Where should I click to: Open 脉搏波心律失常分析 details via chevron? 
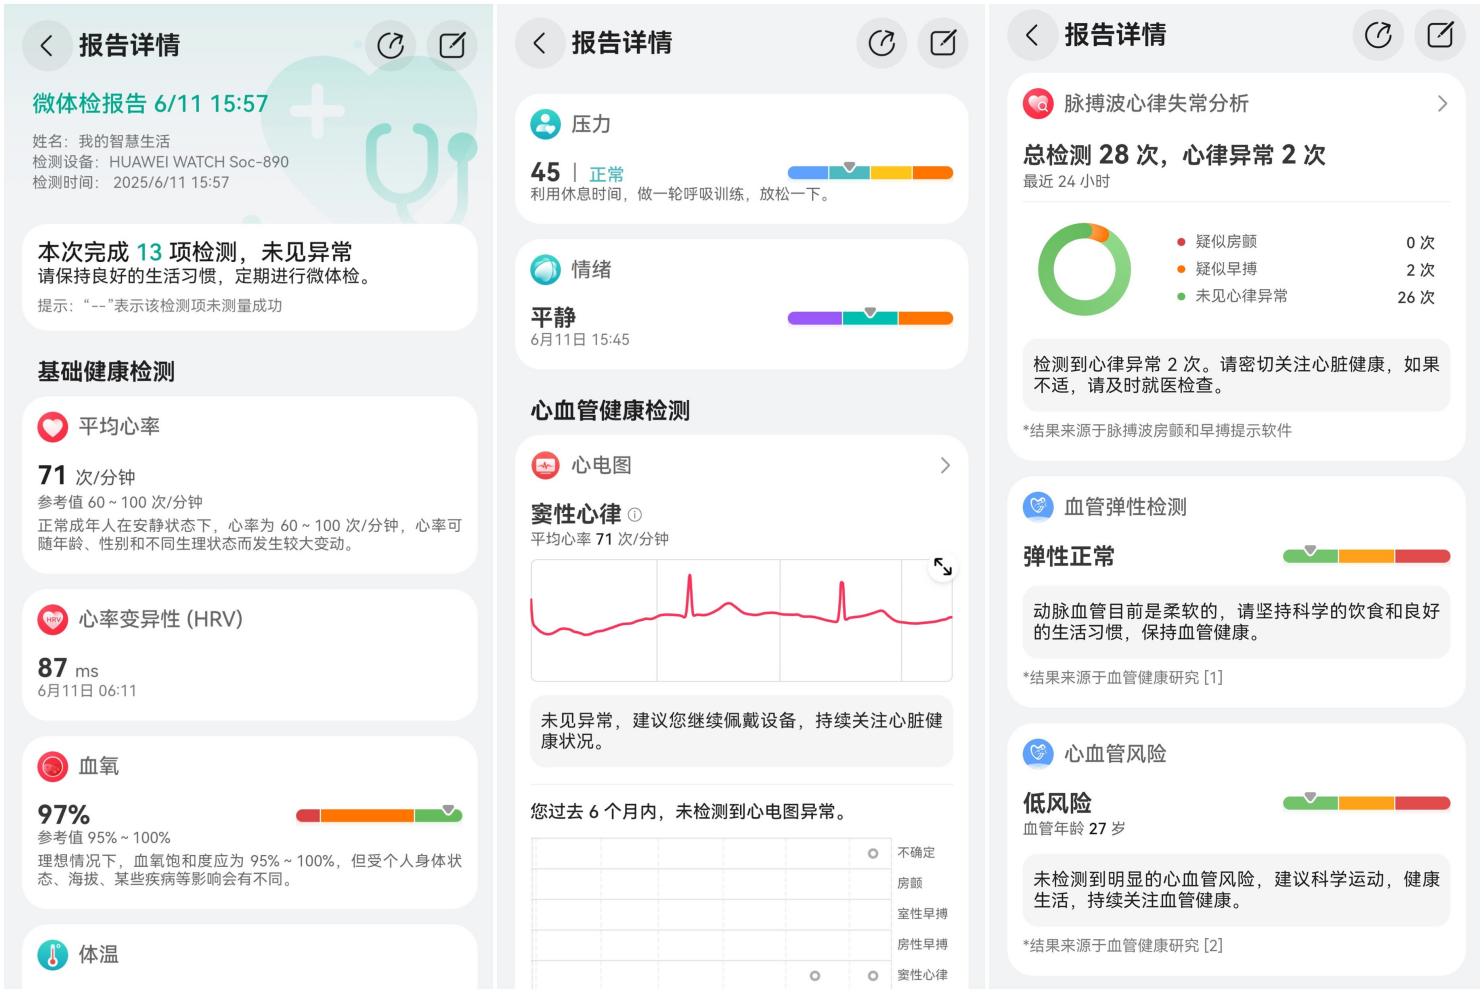(x=1442, y=103)
